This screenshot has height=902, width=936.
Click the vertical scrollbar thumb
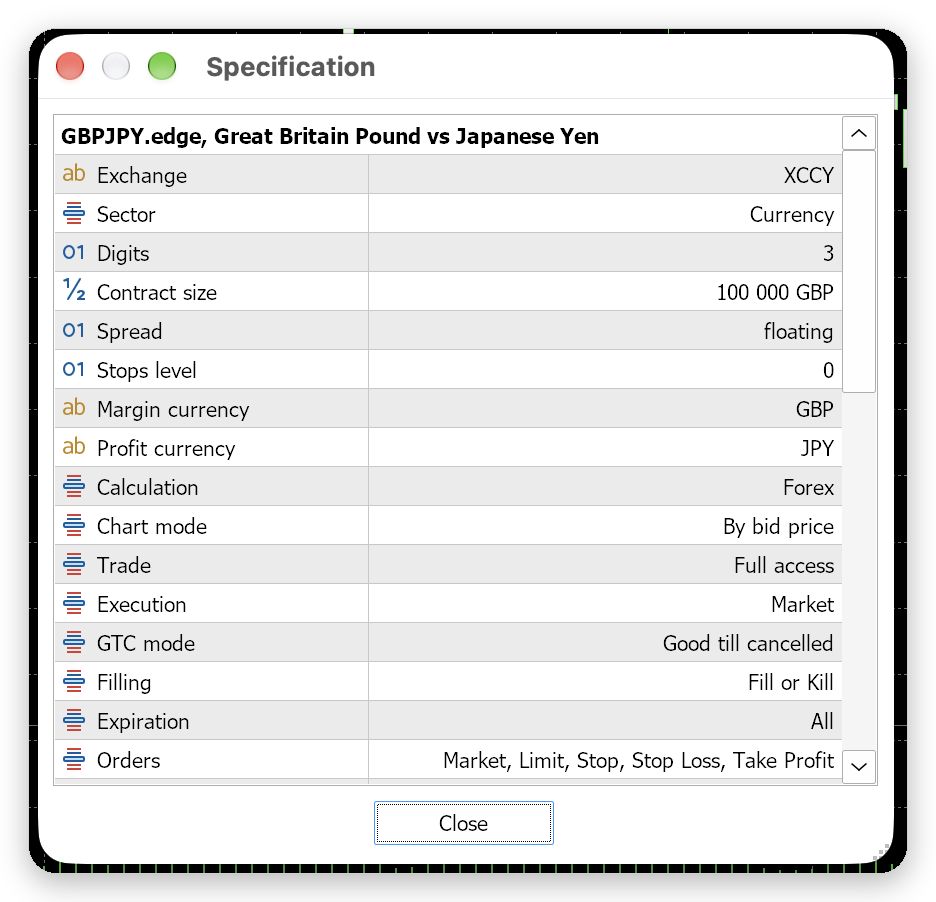click(x=859, y=272)
